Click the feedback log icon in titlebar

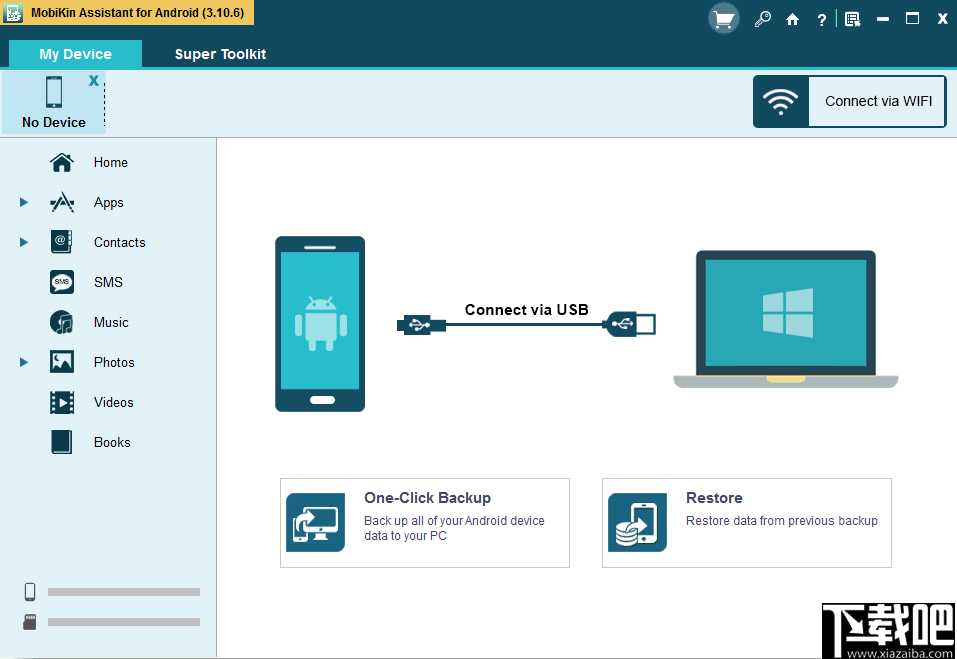click(x=852, y=18)
